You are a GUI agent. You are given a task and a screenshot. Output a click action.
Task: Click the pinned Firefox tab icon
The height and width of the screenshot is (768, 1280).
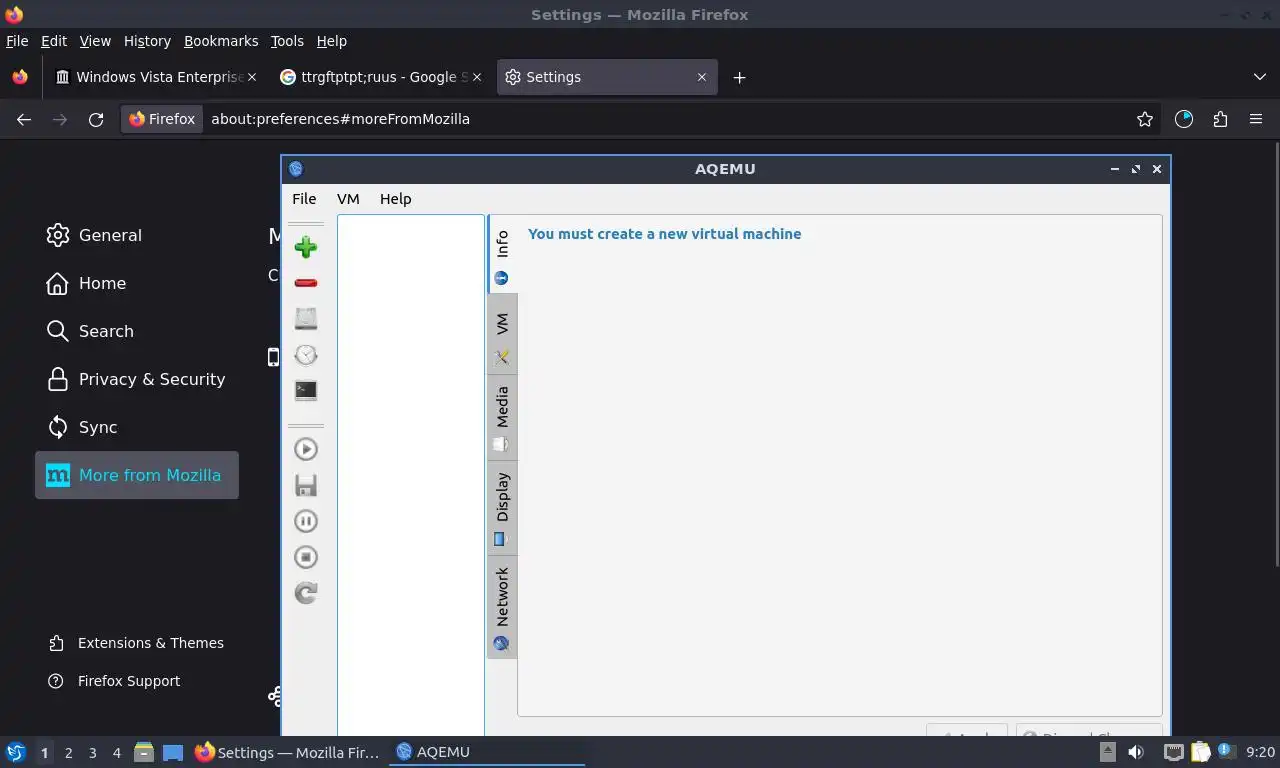(x=20, y=77)
